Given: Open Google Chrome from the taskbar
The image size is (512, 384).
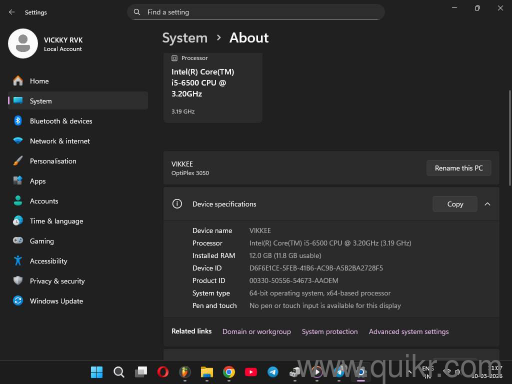Looking at the screenshot, I should pyautogui.click(x=229, y=372).
